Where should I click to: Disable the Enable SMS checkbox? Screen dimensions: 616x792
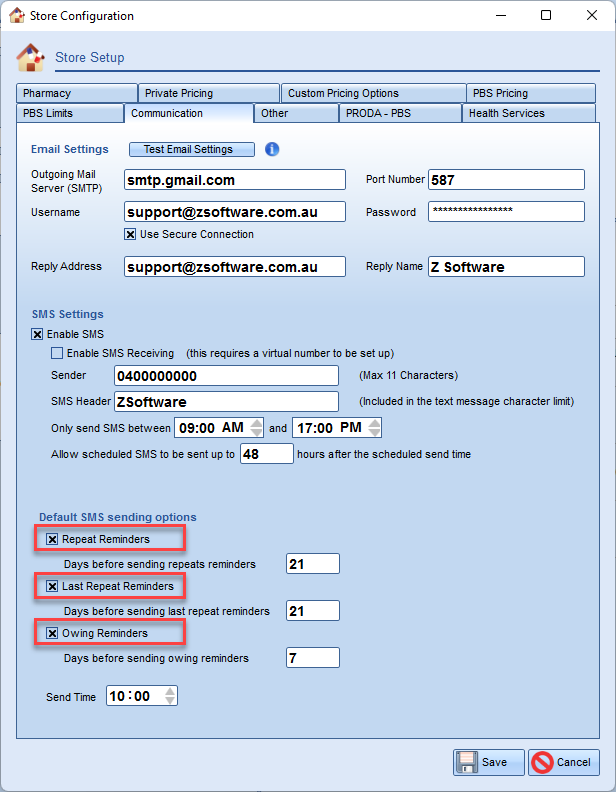38,334
